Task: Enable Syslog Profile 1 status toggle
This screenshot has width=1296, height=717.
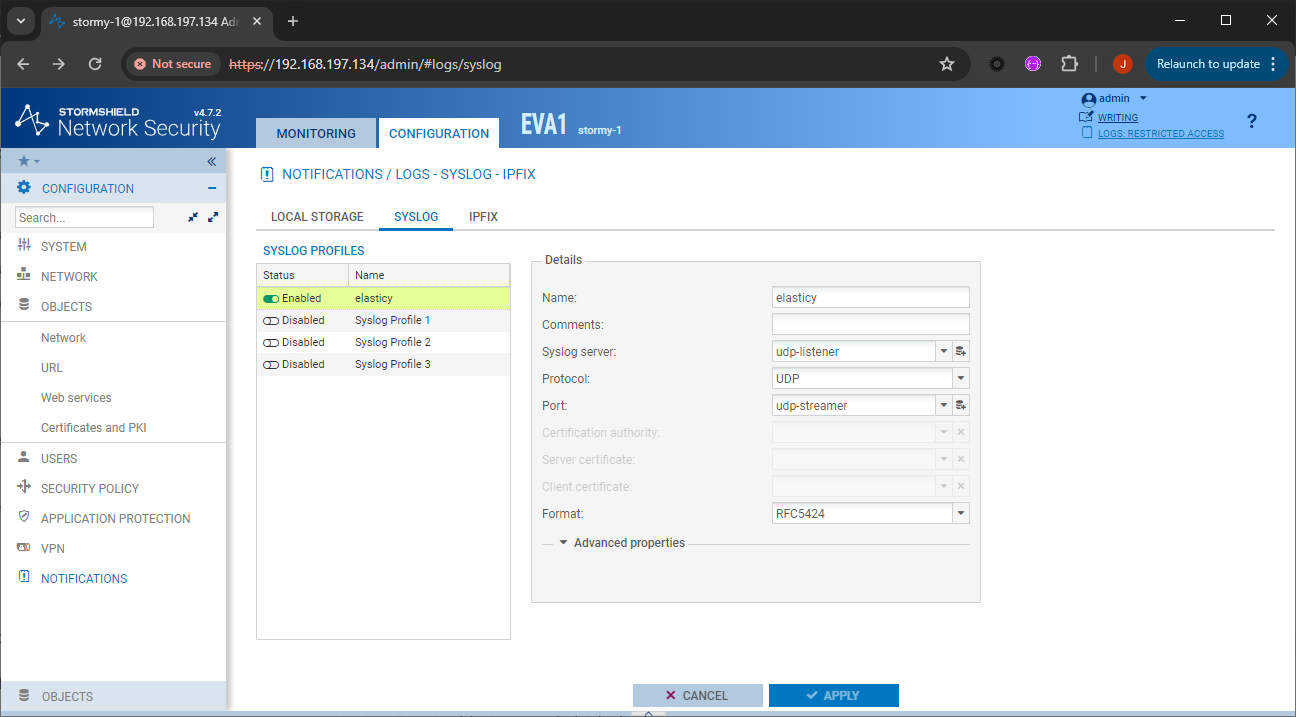Action: click(x=270, y=320)
